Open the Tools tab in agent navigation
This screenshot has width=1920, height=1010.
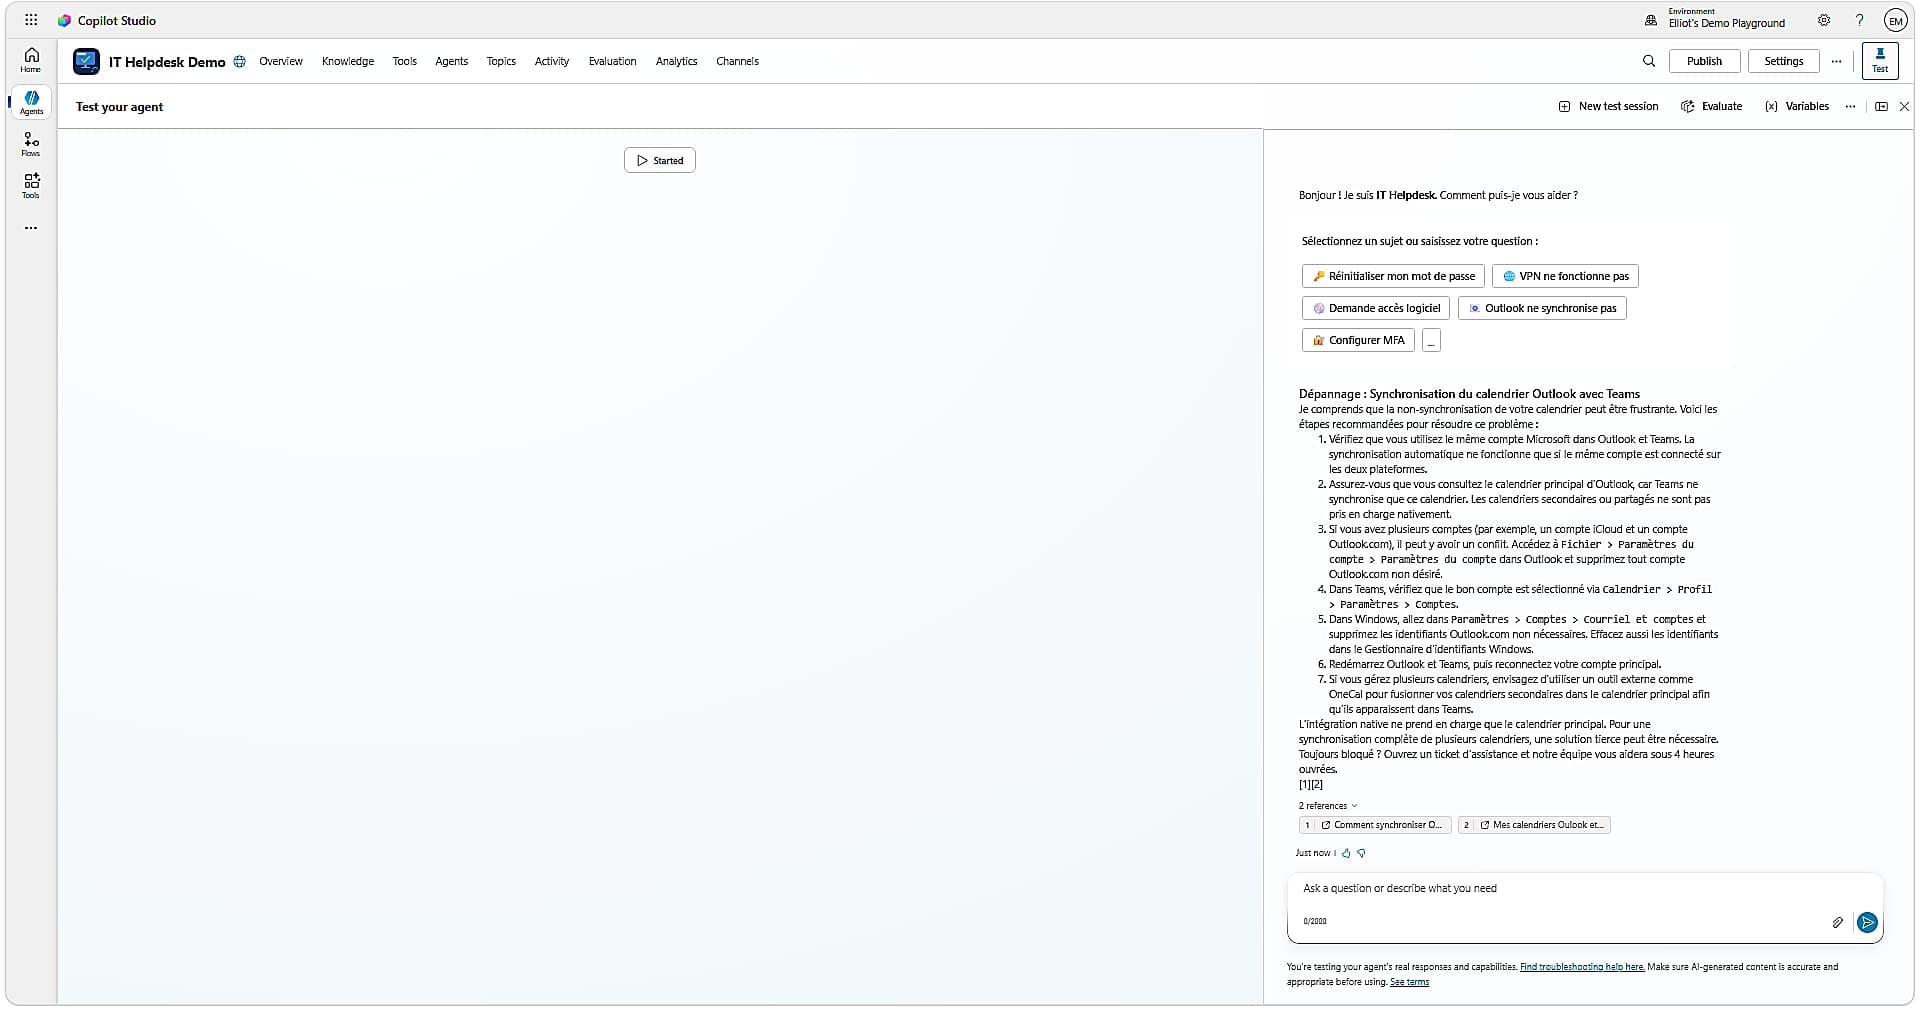point(405,61)
